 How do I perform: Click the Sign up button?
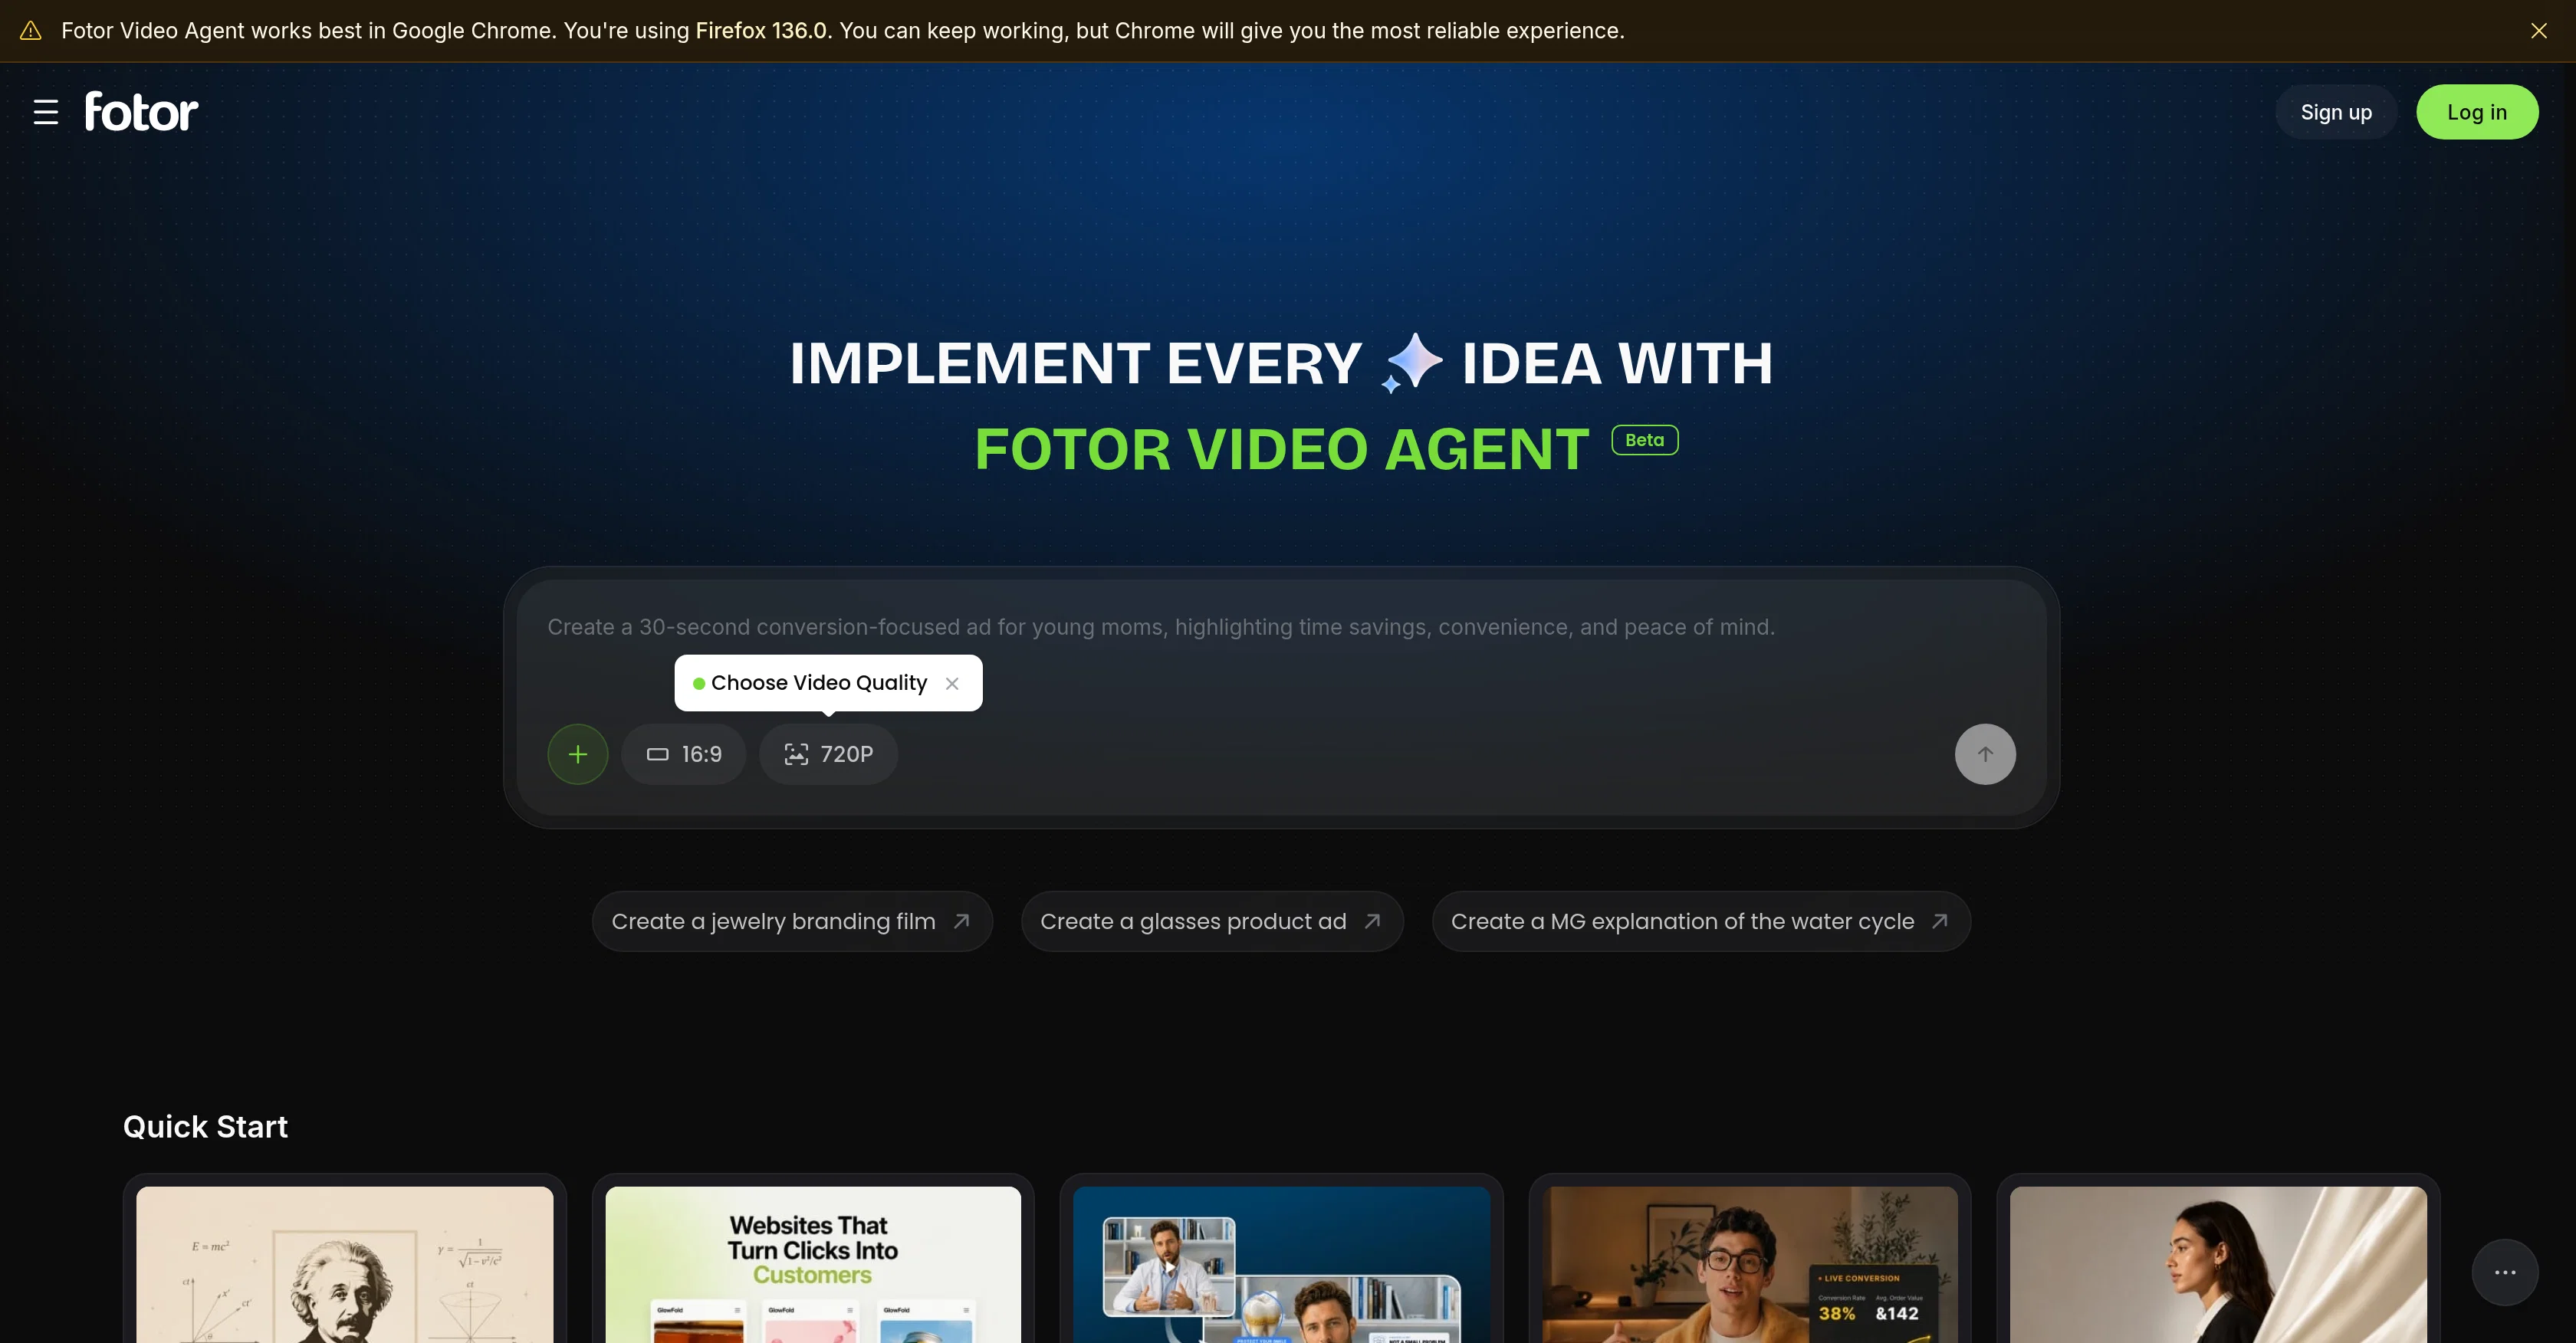(2336, 112)
